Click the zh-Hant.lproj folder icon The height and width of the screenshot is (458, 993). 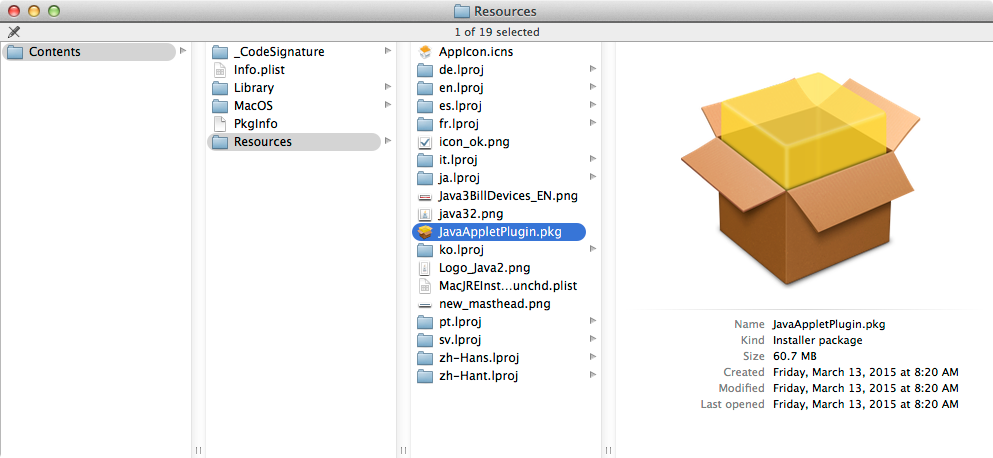[x=425, y=376]
